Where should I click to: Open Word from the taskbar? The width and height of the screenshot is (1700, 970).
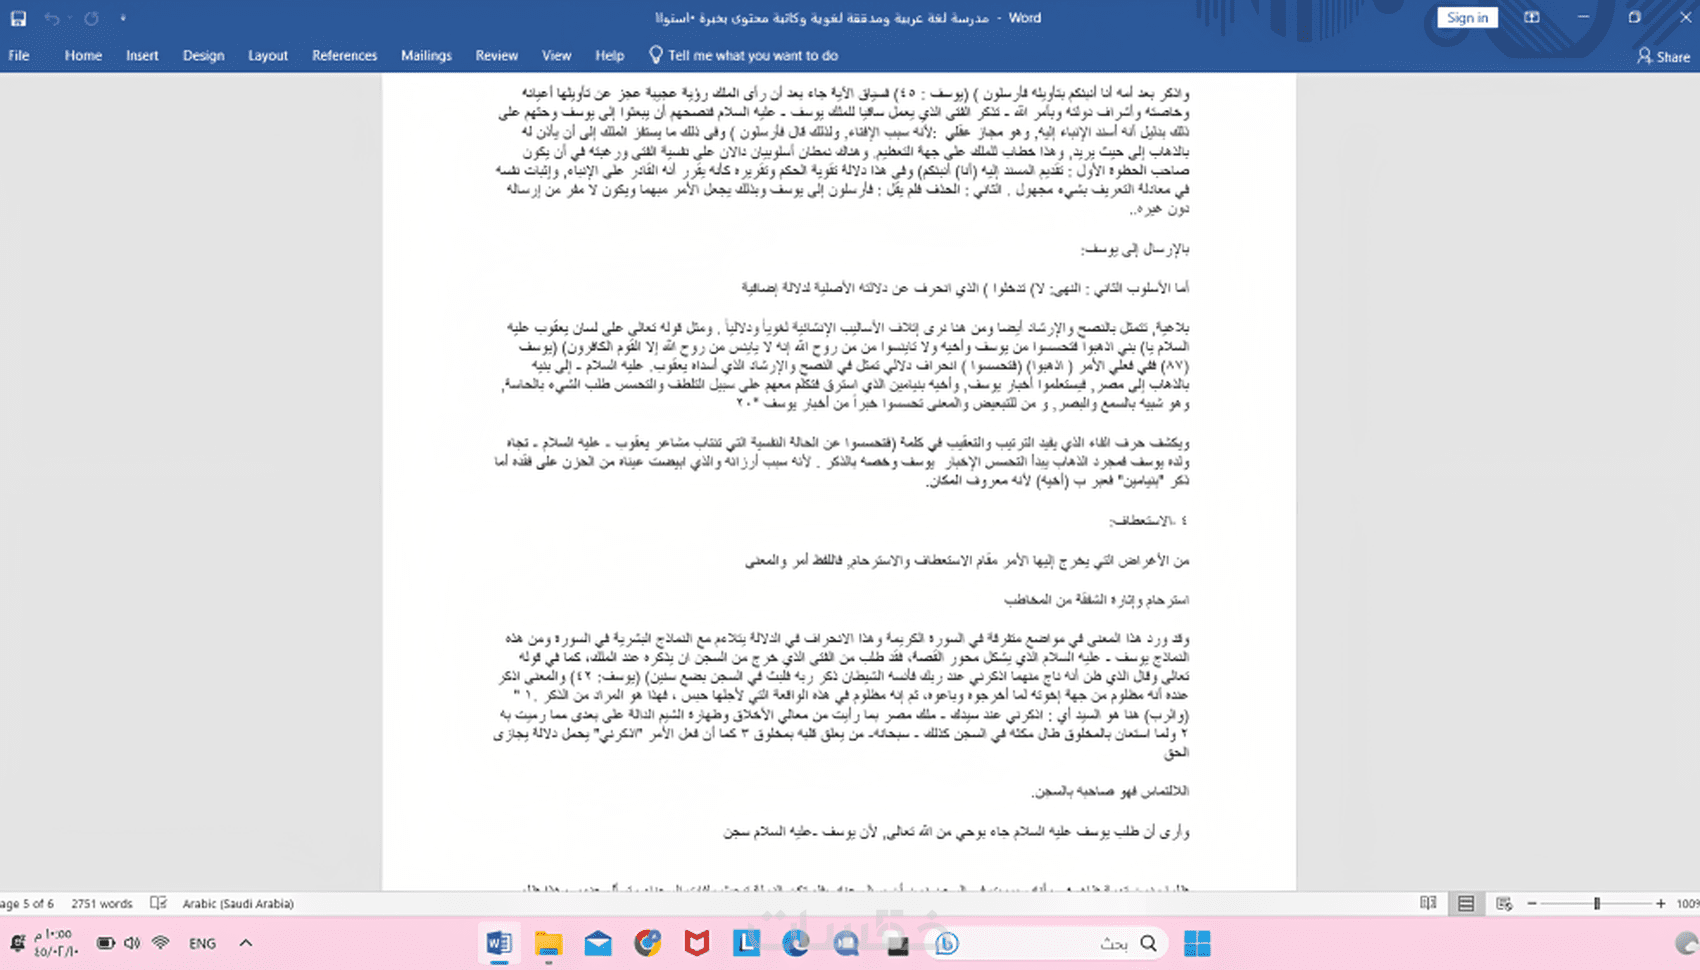(x=499, y=943)
